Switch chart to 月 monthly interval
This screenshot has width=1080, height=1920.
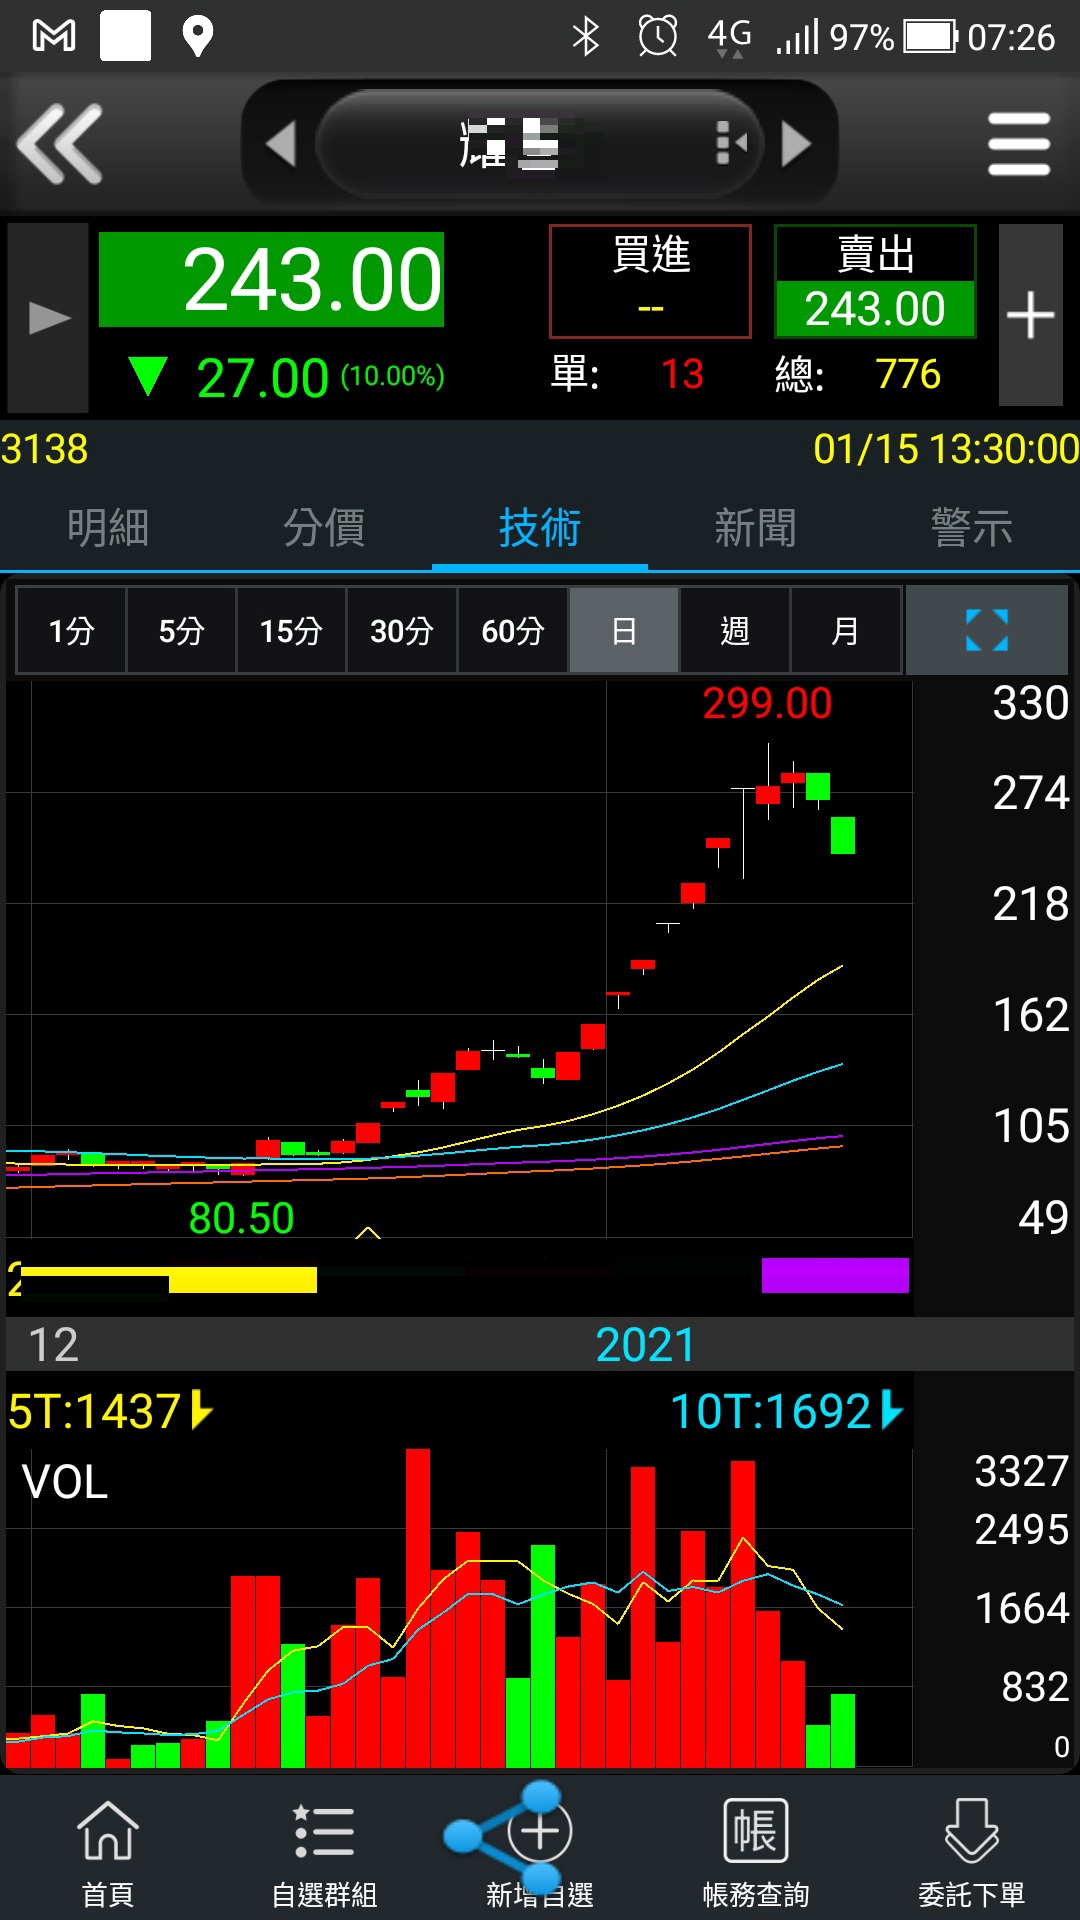tap(845, 631)
